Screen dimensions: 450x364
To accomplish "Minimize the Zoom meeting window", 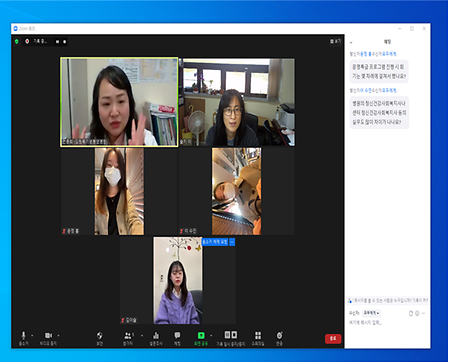I will click(x=400, y=29).
